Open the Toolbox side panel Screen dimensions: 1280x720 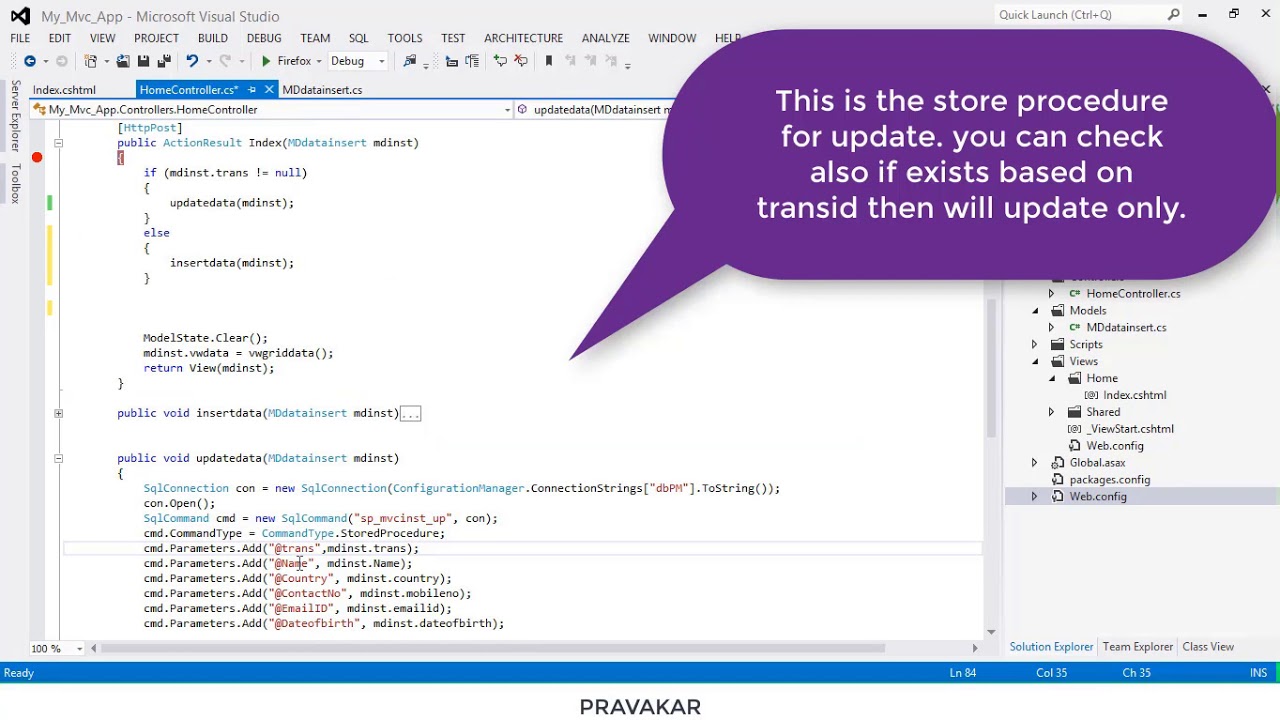tap(15, 183)
